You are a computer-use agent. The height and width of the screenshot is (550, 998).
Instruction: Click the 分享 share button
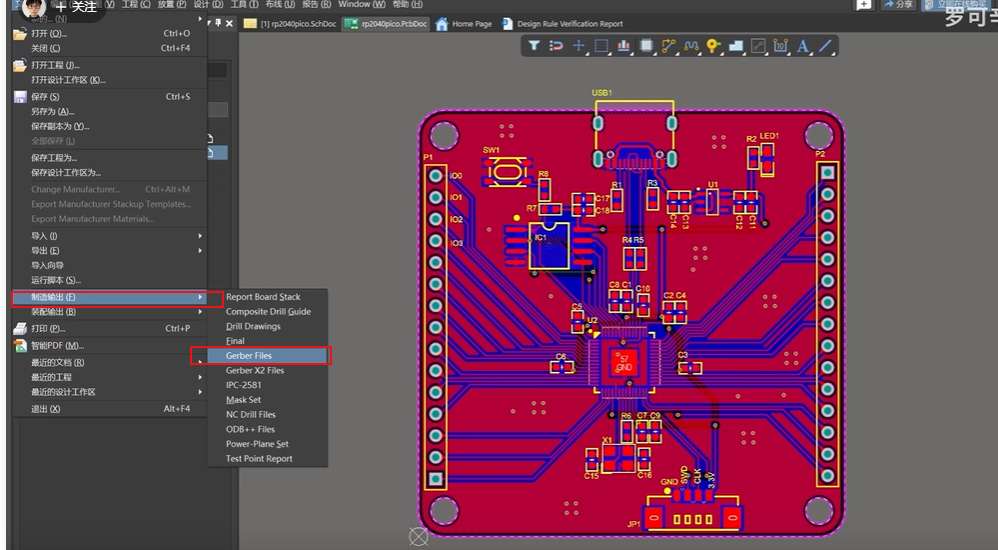(898, 4)
